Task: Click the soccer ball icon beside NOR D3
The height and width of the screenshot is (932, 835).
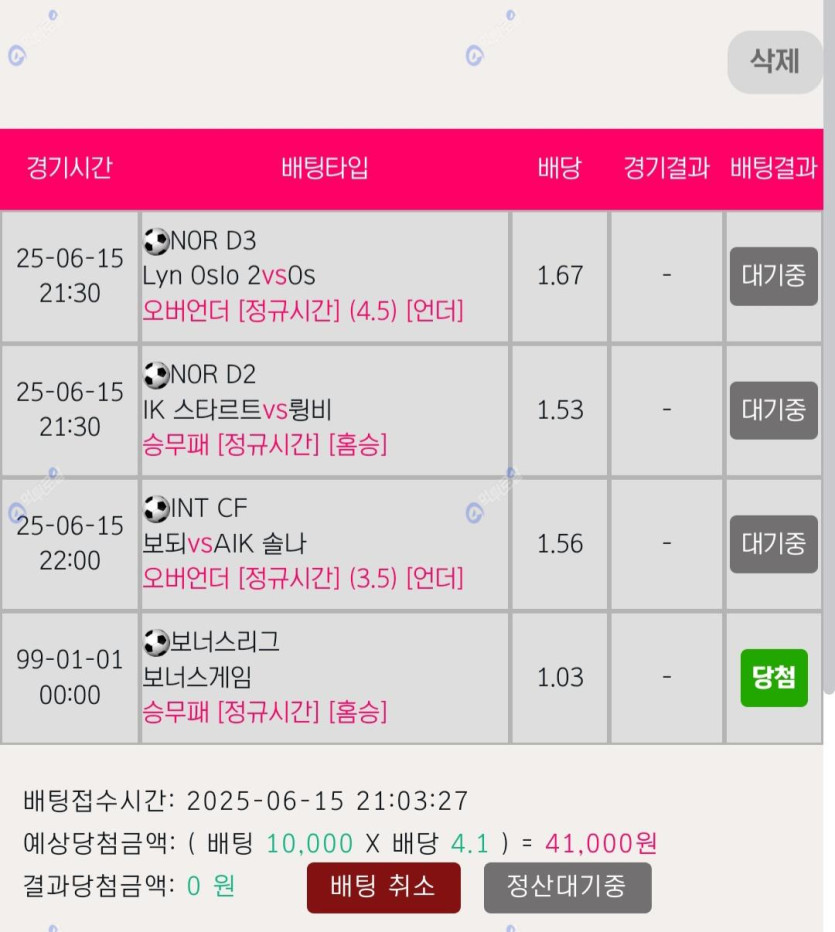Action: (x=156, y=242)
